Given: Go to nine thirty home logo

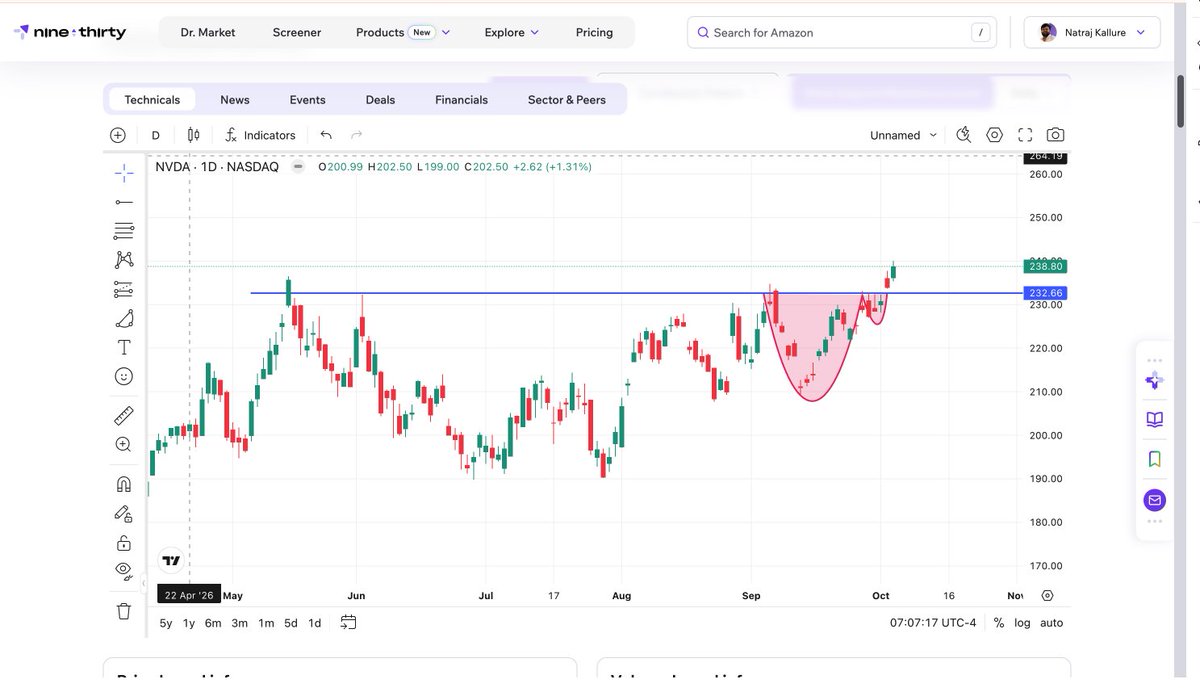Looking at the screenshot, I should (70, 32).
